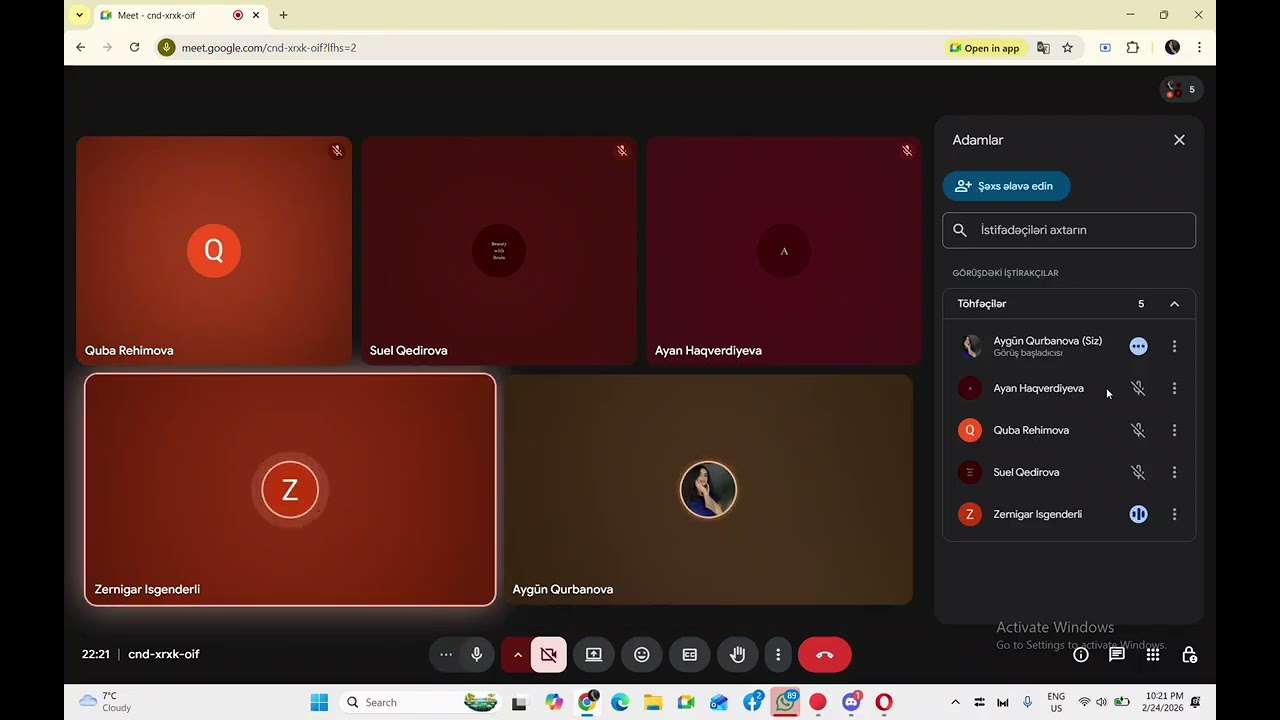Open host controls lock icon
This screenshot has width=1280, height=720.
tap(1189, 655)
